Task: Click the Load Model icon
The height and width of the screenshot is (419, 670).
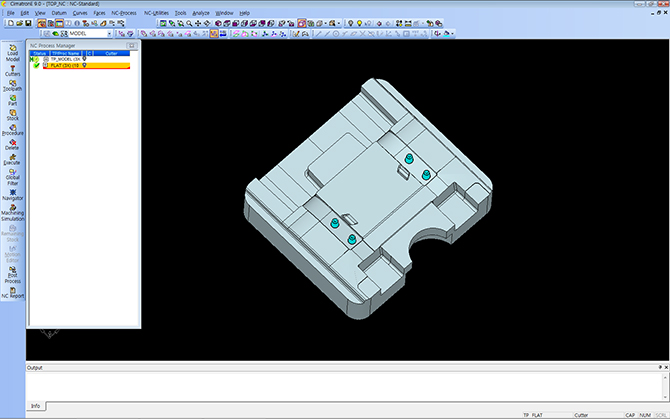Action: 12,52
